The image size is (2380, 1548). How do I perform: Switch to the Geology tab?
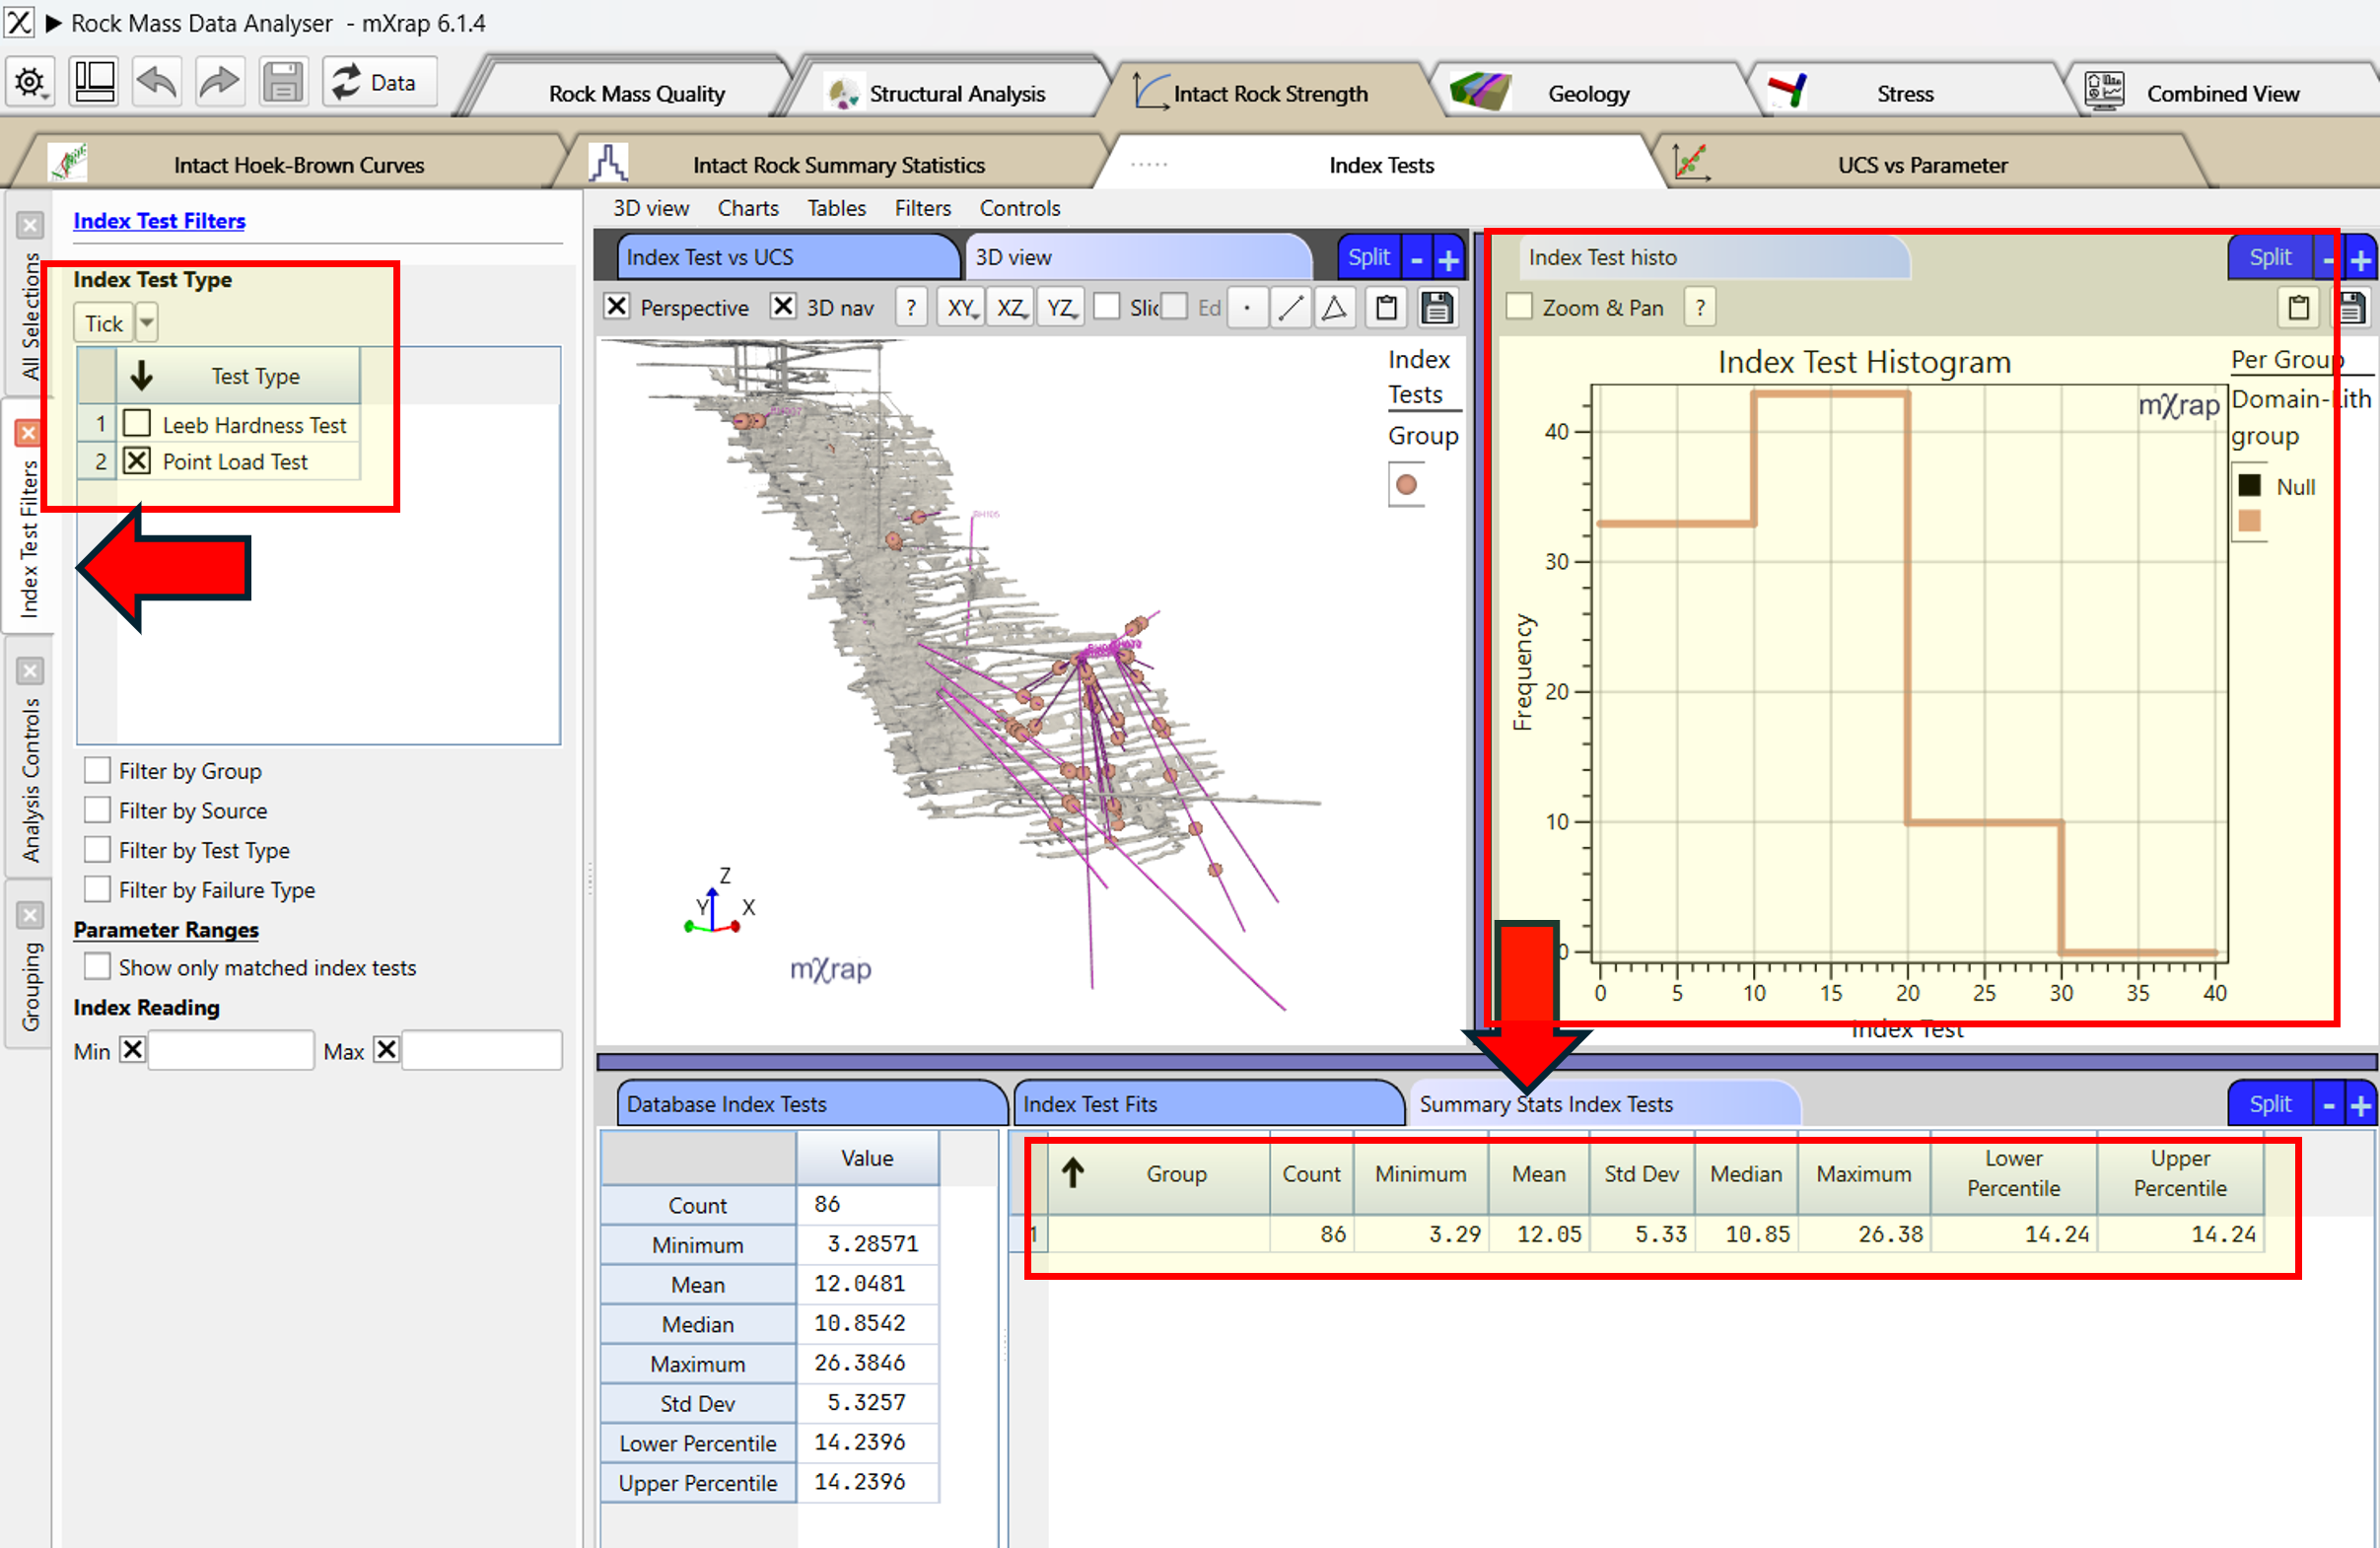pos(1587,94)
